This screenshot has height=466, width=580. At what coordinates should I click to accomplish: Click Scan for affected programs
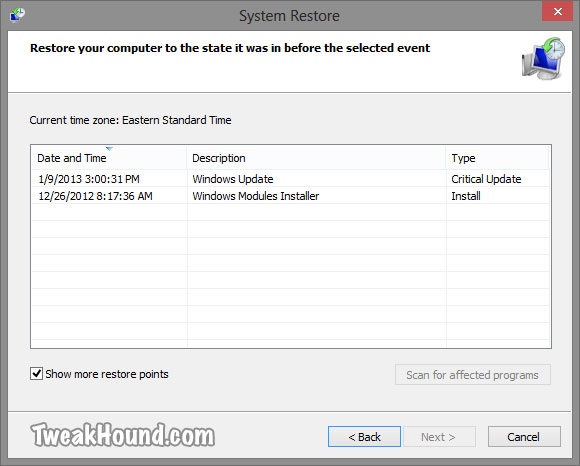click(x=472, y=375)
